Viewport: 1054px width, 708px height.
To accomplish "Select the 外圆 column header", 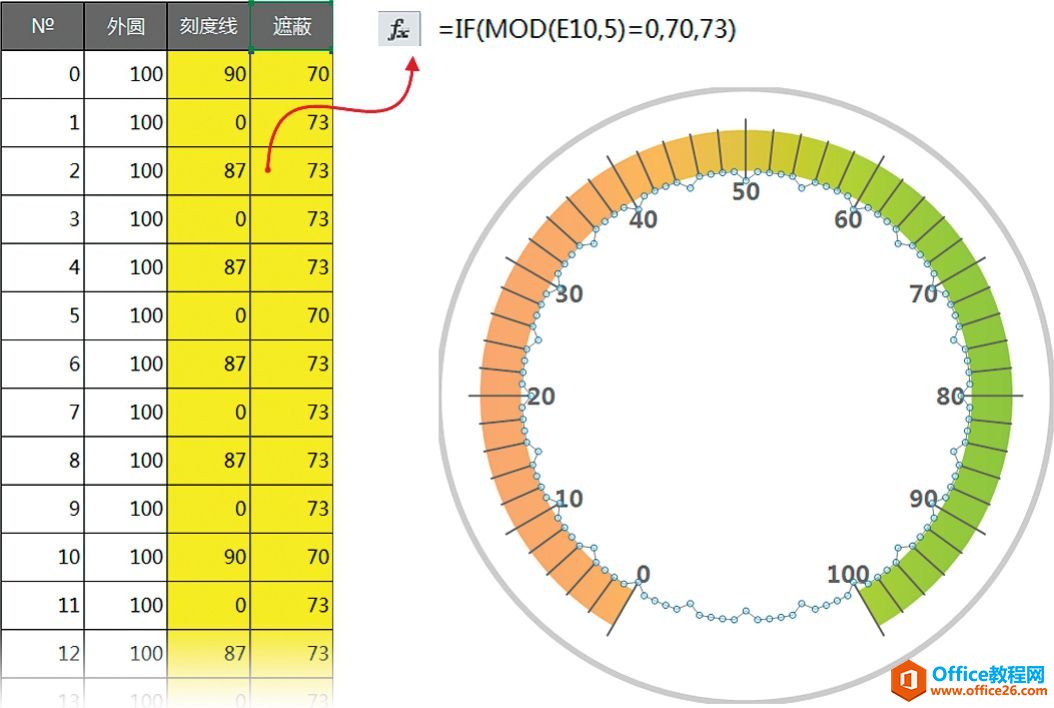I will pos(126,26).
